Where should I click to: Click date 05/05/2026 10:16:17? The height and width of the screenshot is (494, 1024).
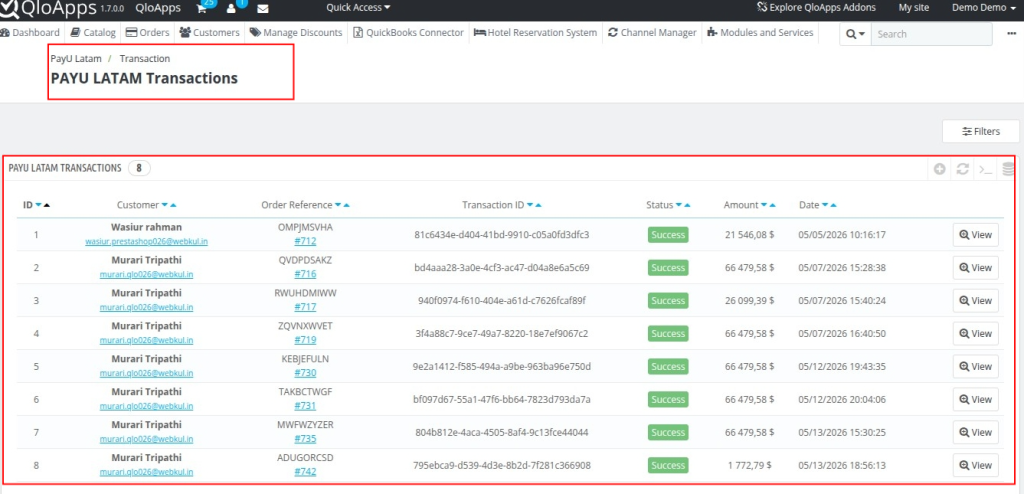tap(842, 235)
